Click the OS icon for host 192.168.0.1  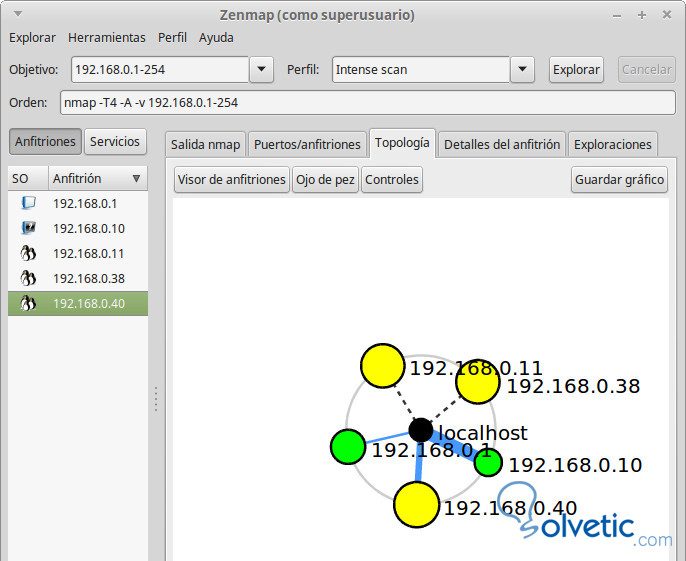[x=28, y=203]
